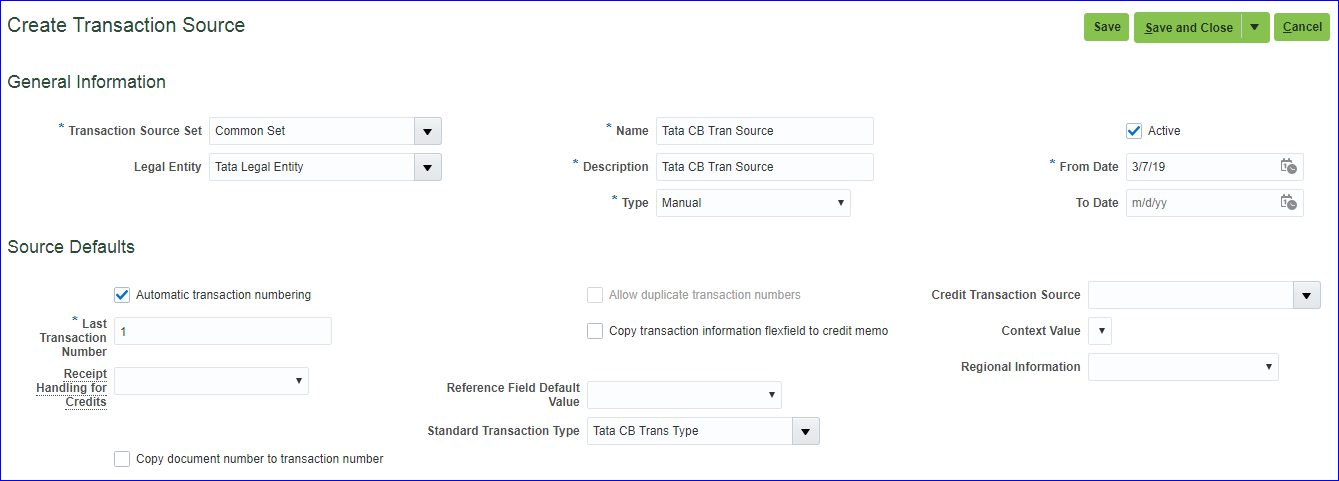Expand the Standard Transaction Type dropdown arrow
Viewport: 1339px width, 481px height.
(x=805, y=431)
